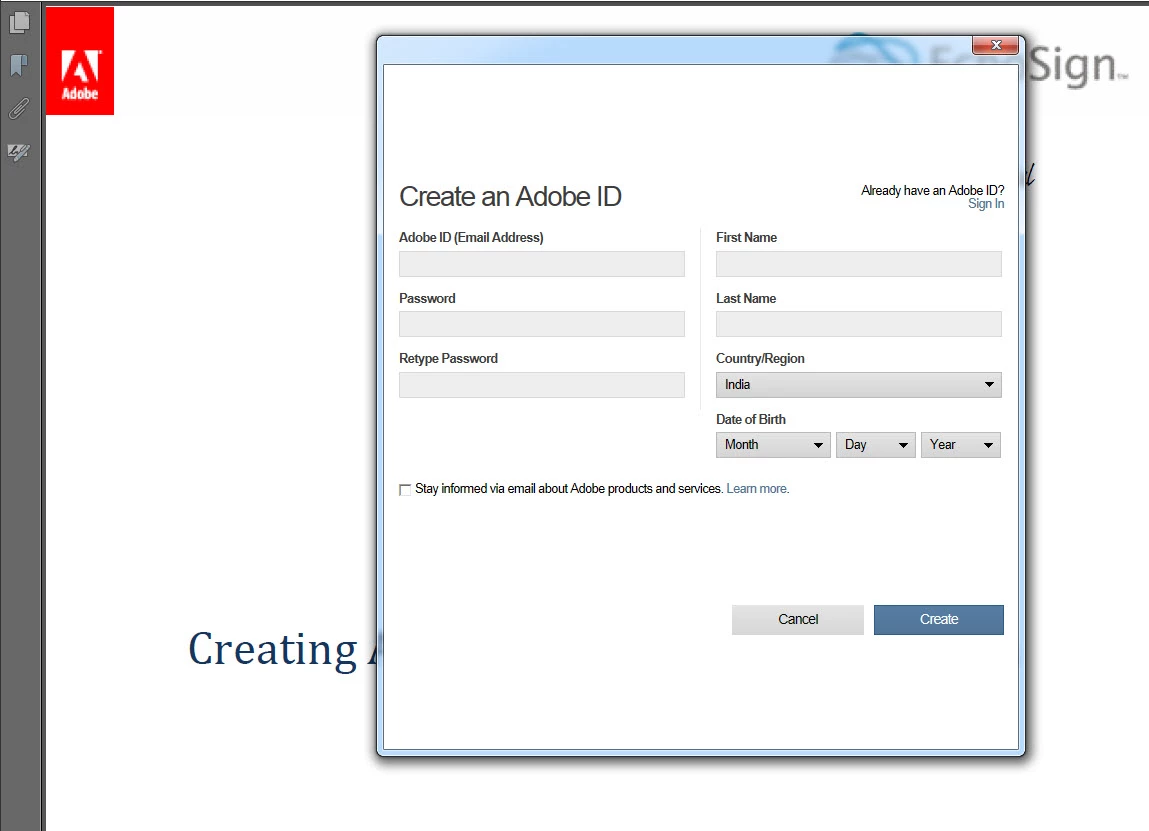Focus the First Name field
1149x831 pixels.
click(x=858, y=264)
